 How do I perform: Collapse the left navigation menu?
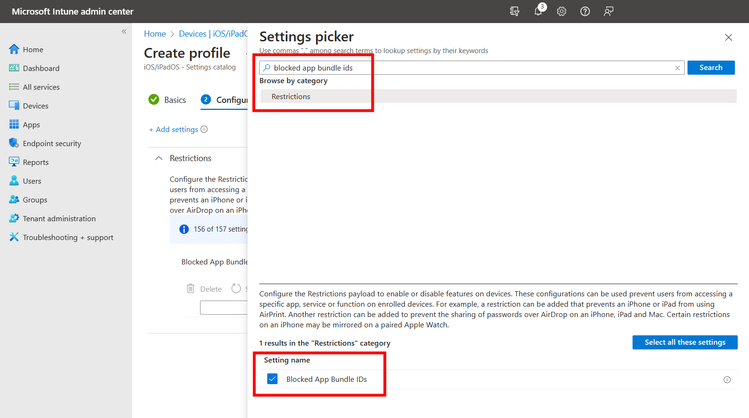pos(124,32)
